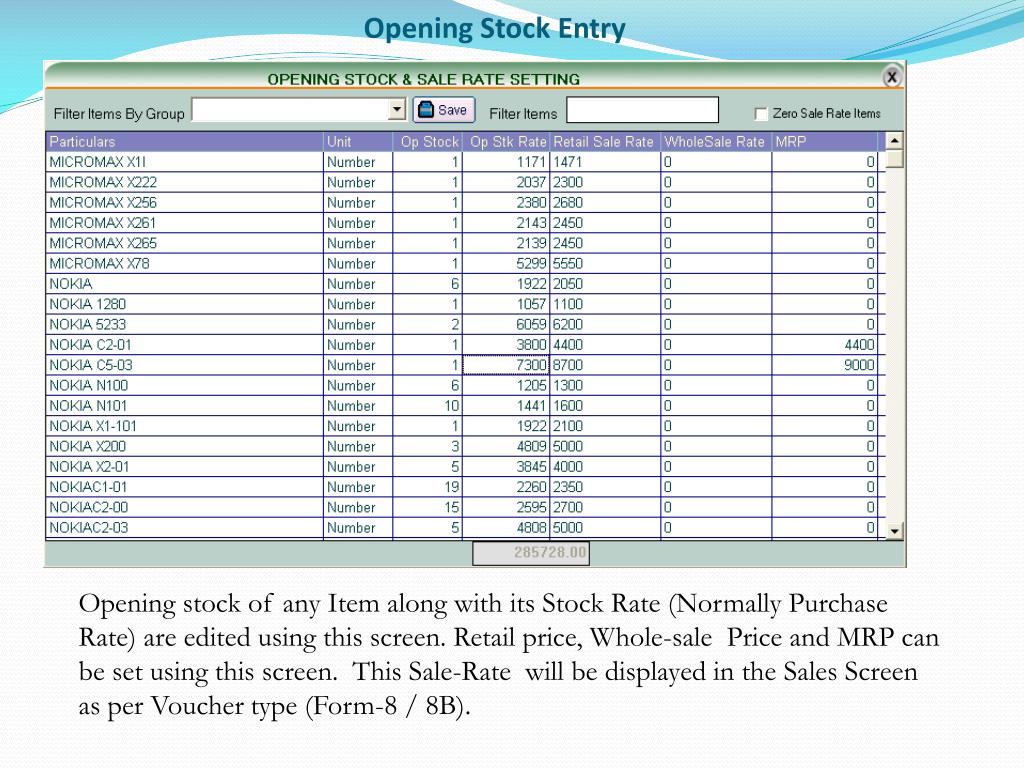Click the Op Stock value 19 for NOKIAC1-01
Image resolution: width=1024 pixels, height=768 pixels.
(x=428, y=487)
